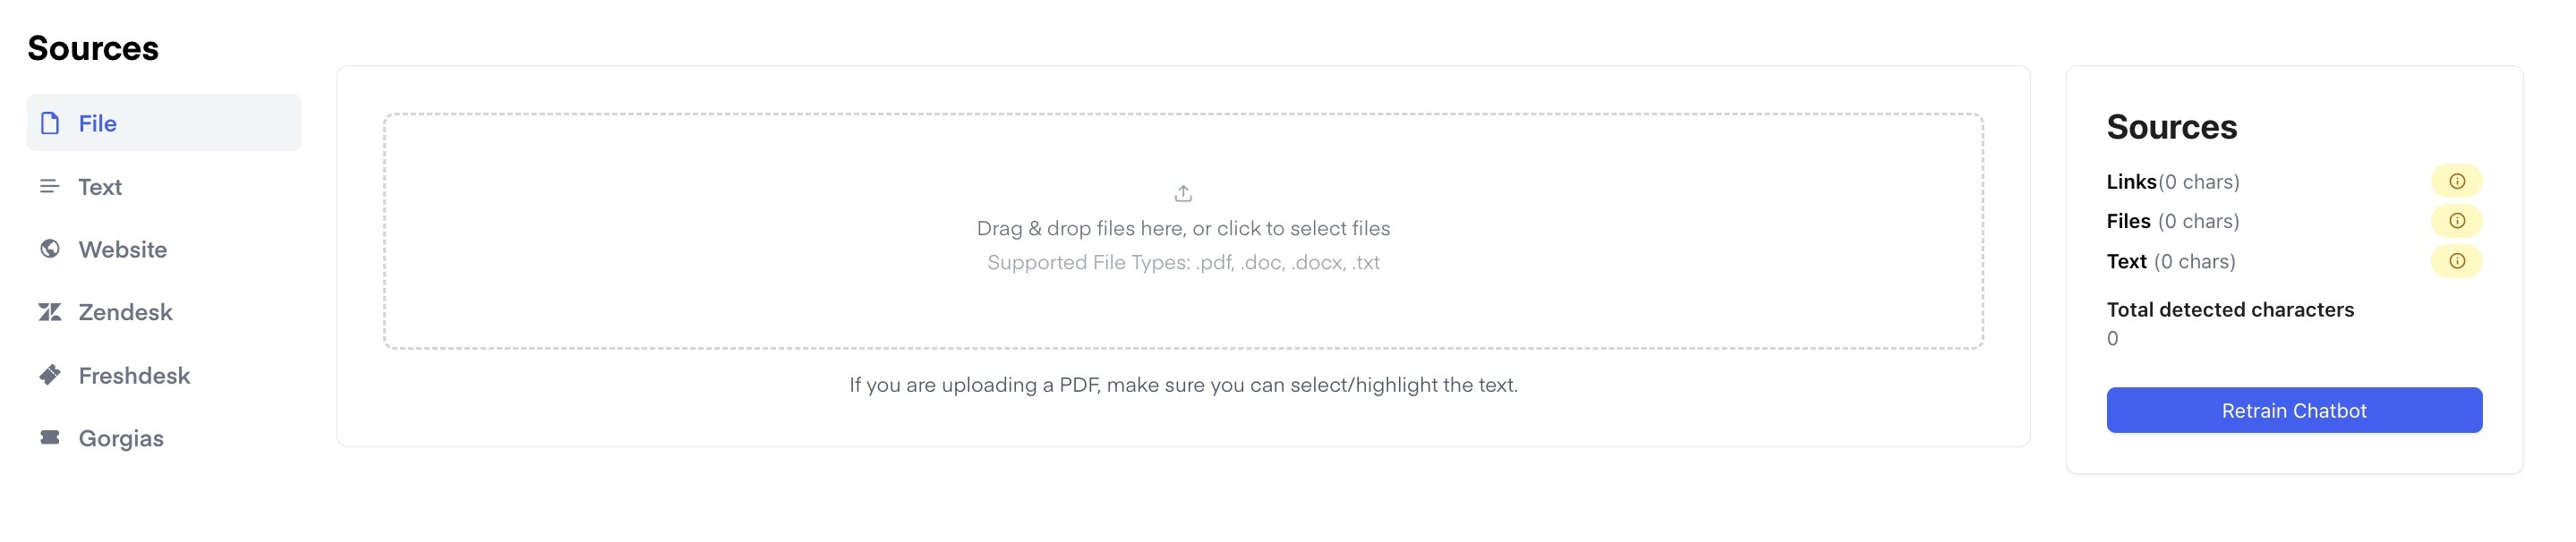Image resolution: width=2576 pixels, height=542 pixels.
Task: Click the info icon beside Files
Action: pyautogui.click(x=2456, y=221)
